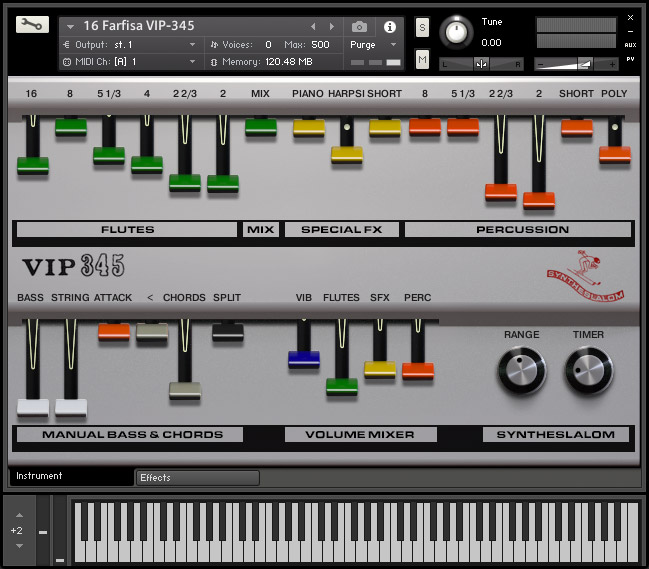Adjust the output volume slider

tap(586, 64)
